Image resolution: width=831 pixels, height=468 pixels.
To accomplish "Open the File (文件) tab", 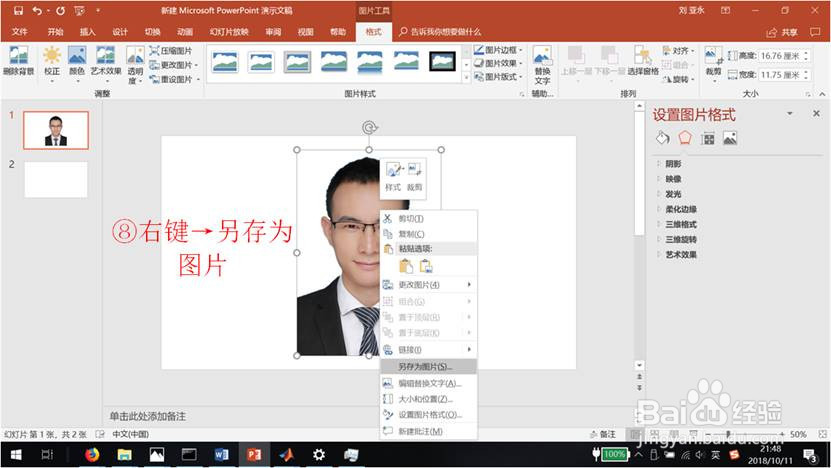I will coord(20,32).
